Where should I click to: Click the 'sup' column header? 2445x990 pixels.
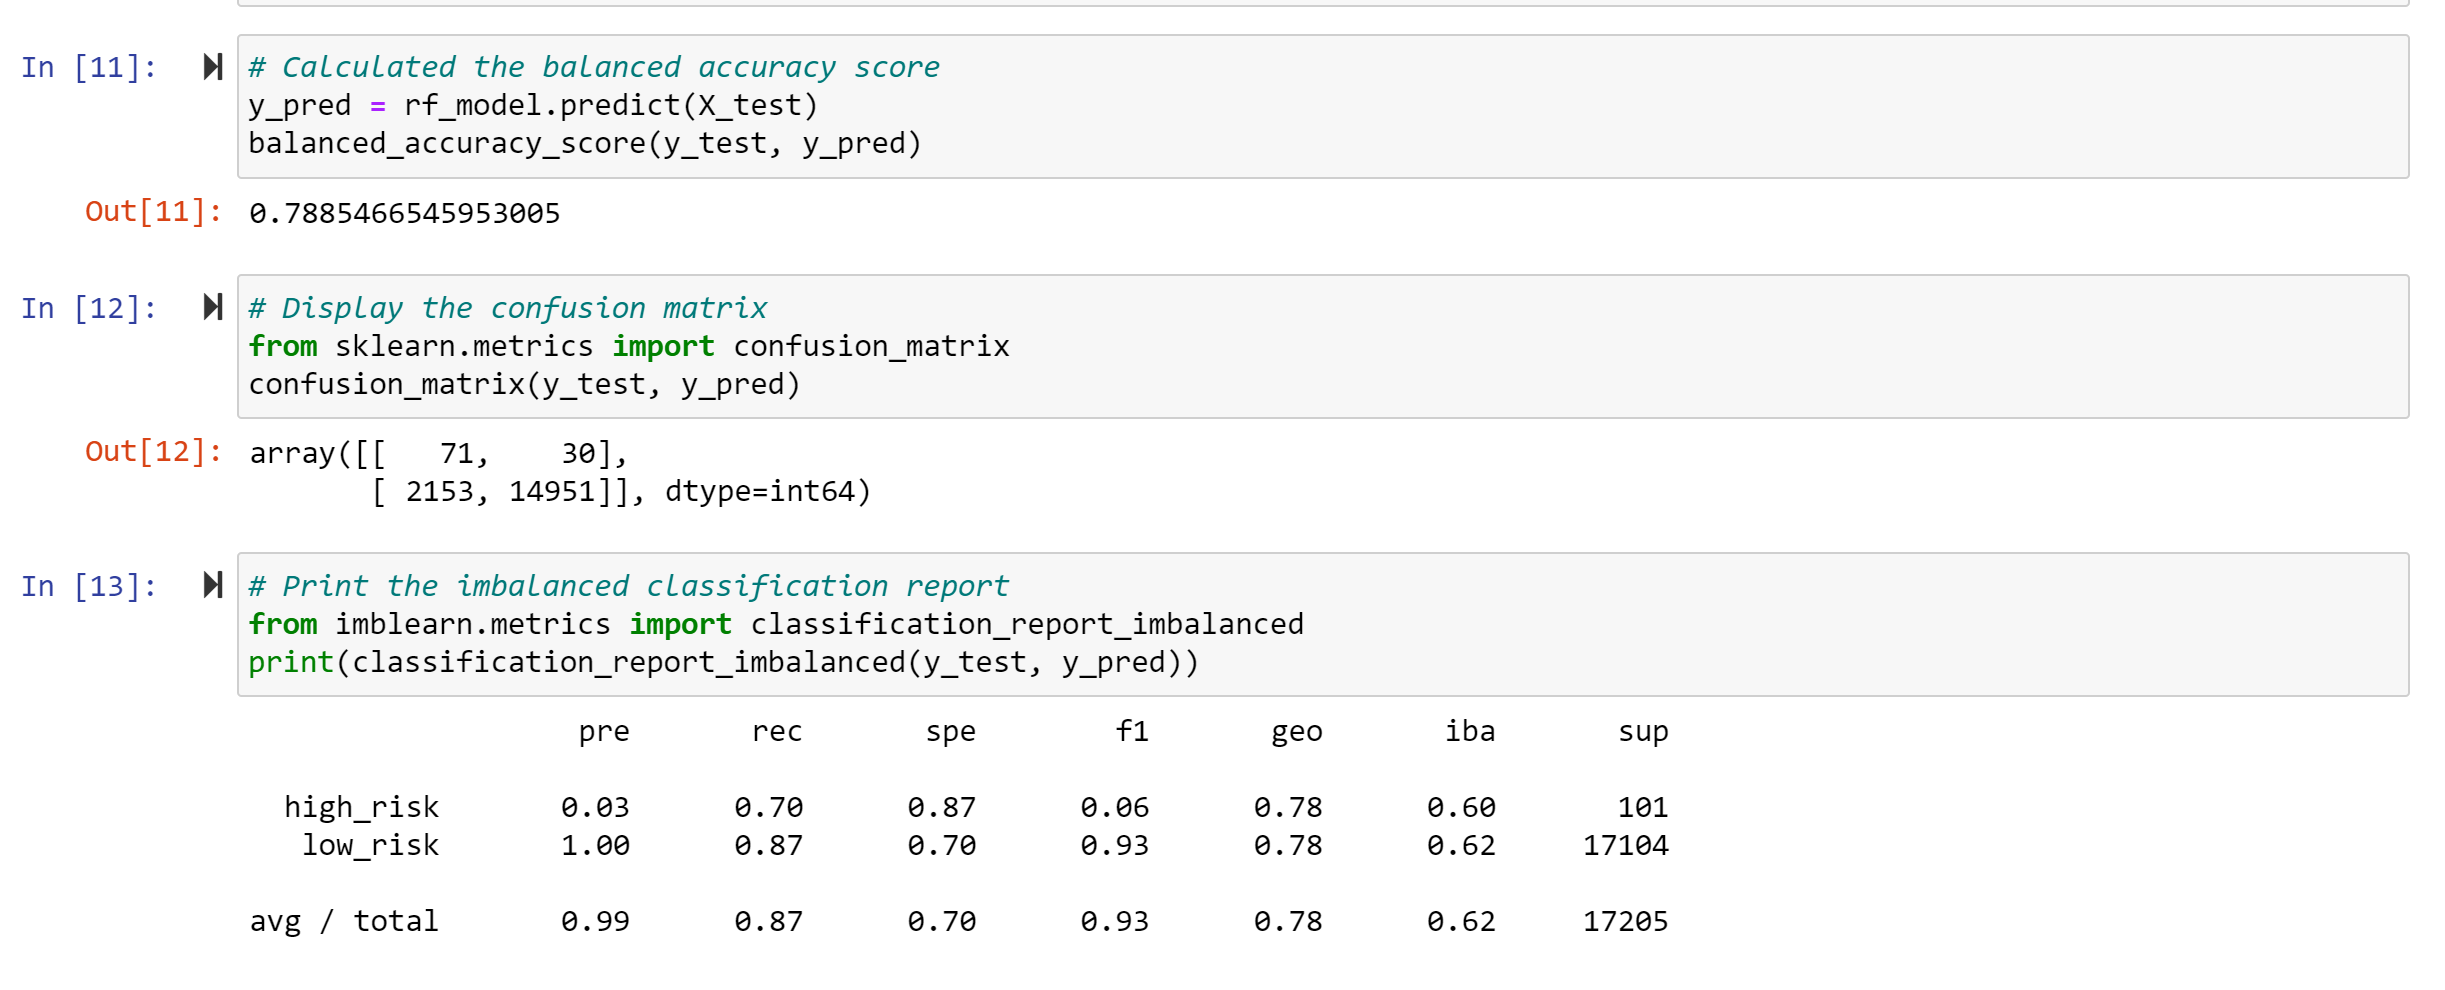1644,732
